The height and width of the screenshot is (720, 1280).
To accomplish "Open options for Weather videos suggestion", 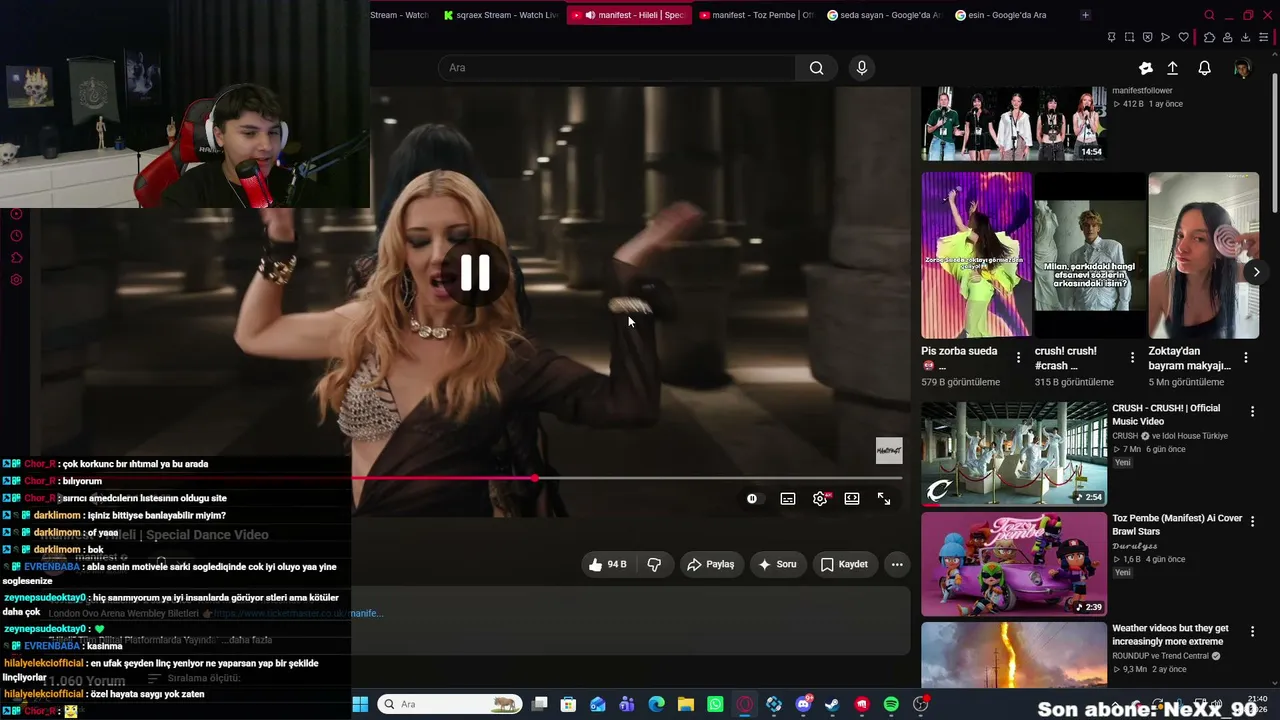I will (1252, 631).
